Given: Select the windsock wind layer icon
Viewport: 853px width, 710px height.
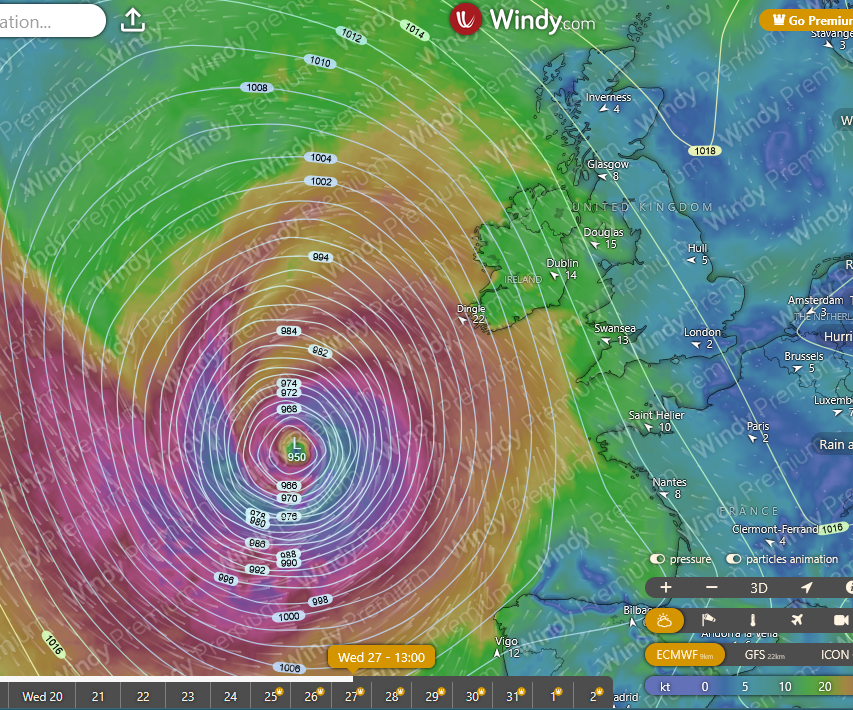Looking at the screenshot, I should pos(709,621).
